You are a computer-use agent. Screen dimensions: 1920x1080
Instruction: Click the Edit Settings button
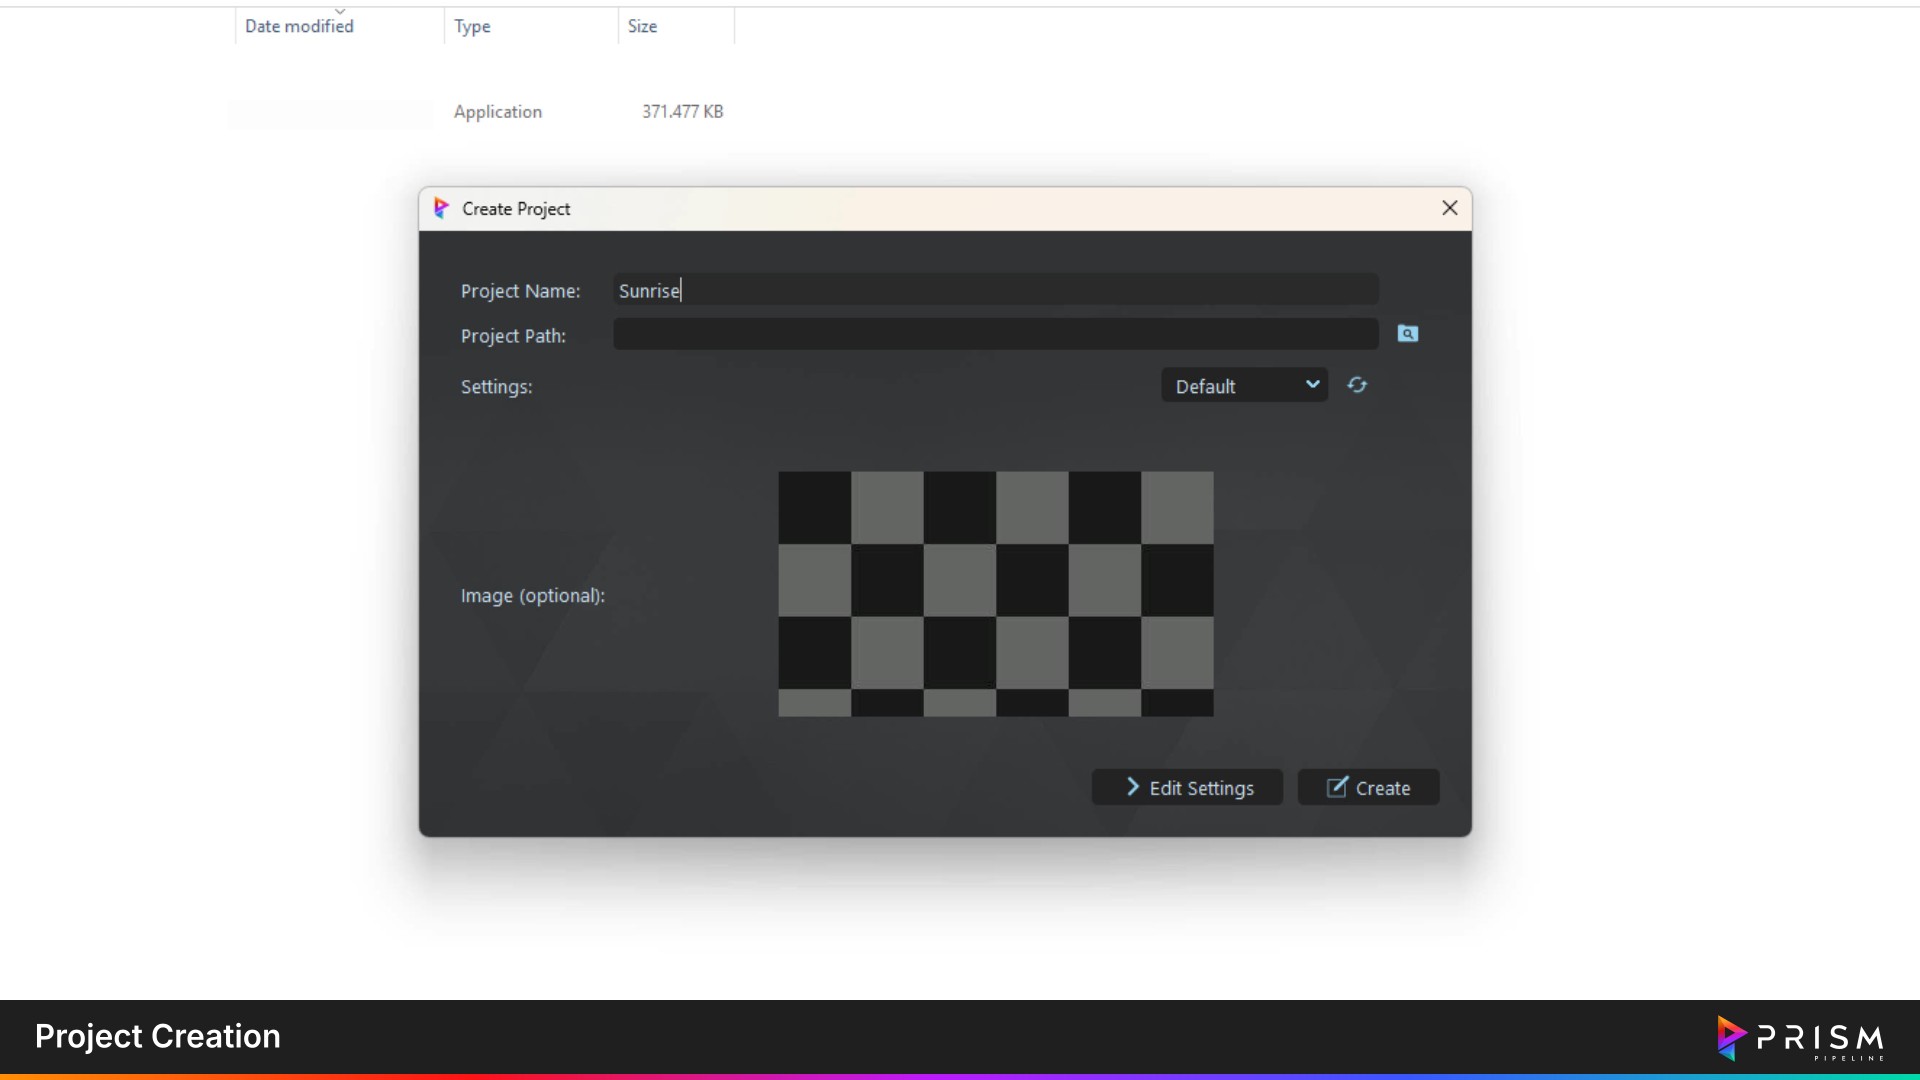[x=1187, y=787]
